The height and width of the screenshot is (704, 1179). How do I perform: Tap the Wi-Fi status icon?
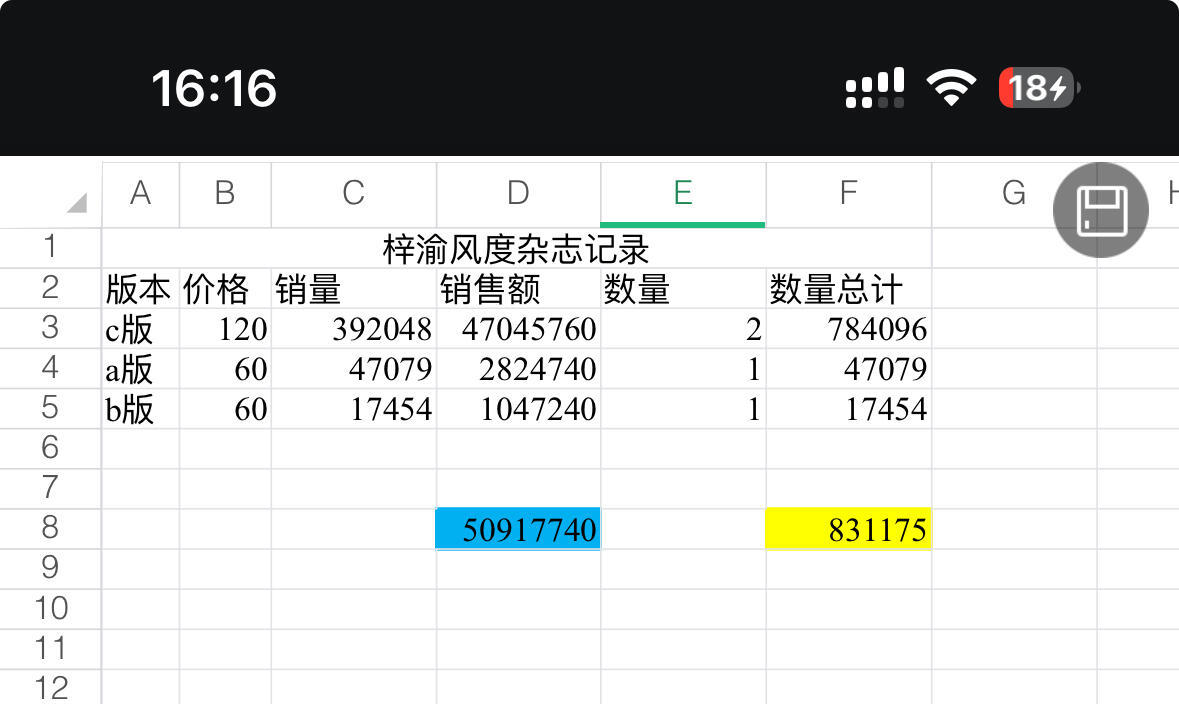(x=951, y=87)
